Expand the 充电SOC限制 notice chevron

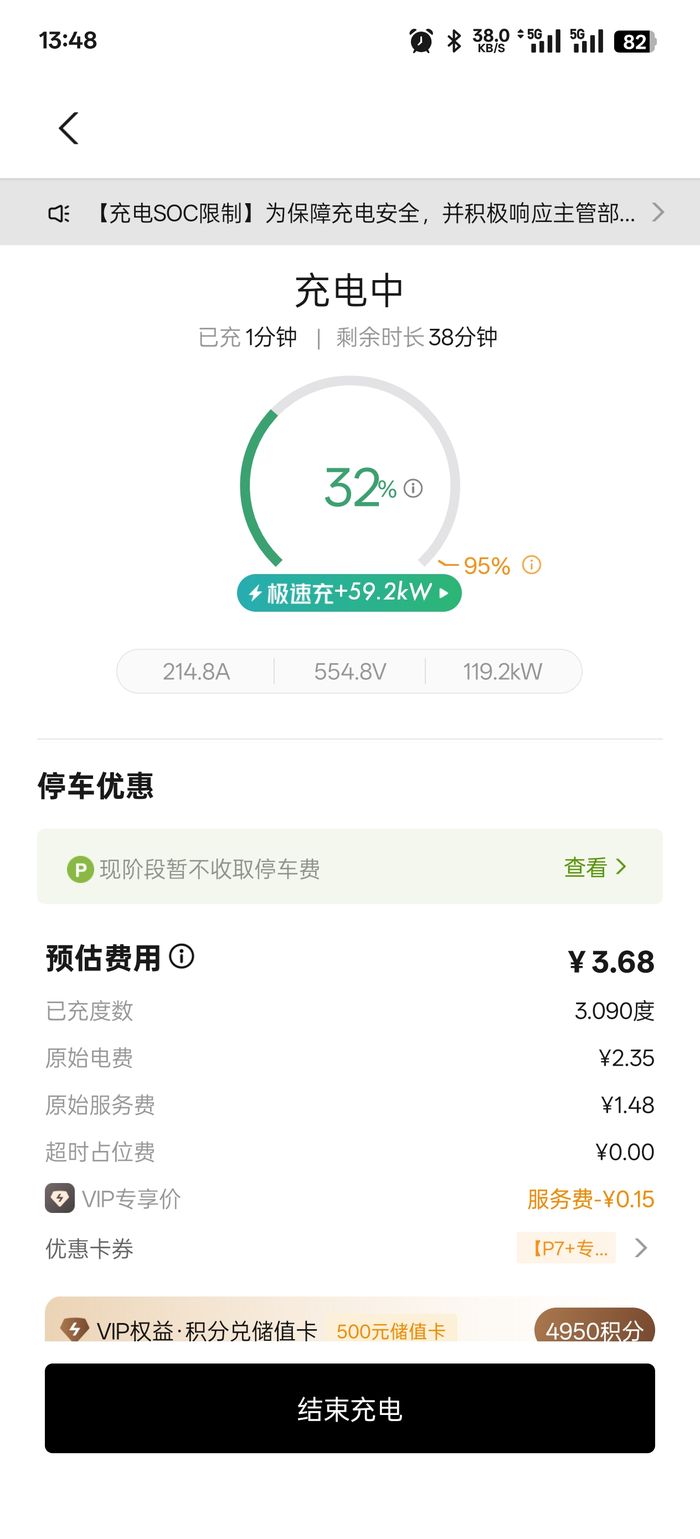(x=657, y=212)
